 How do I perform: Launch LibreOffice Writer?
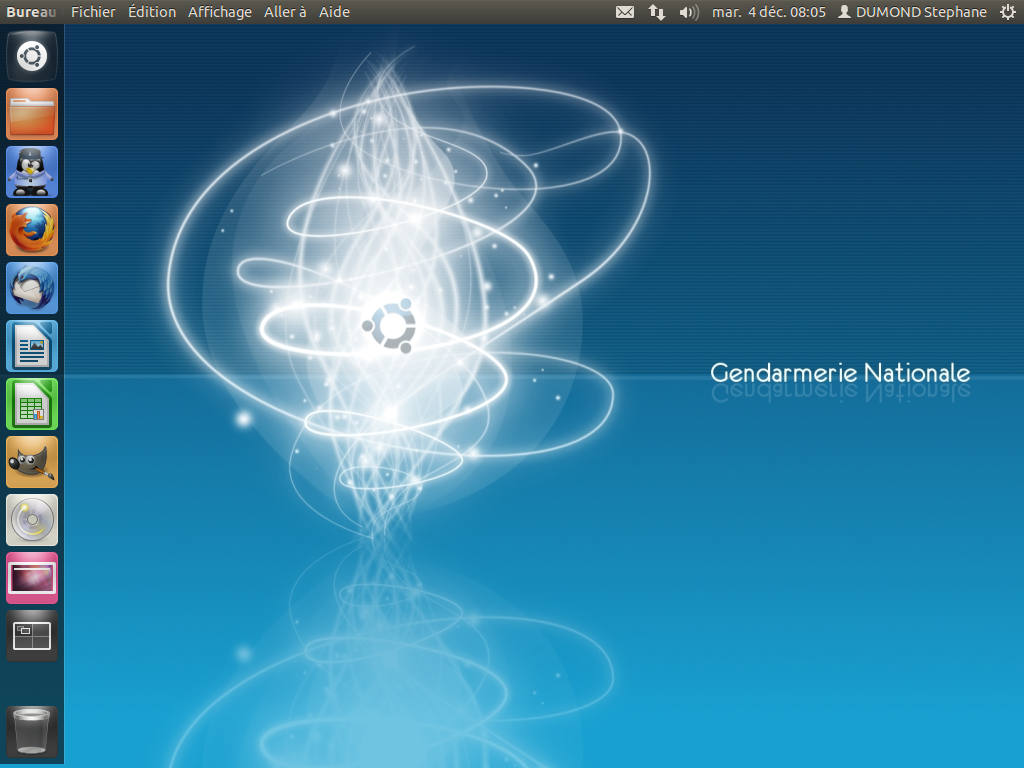pos(31,346)
